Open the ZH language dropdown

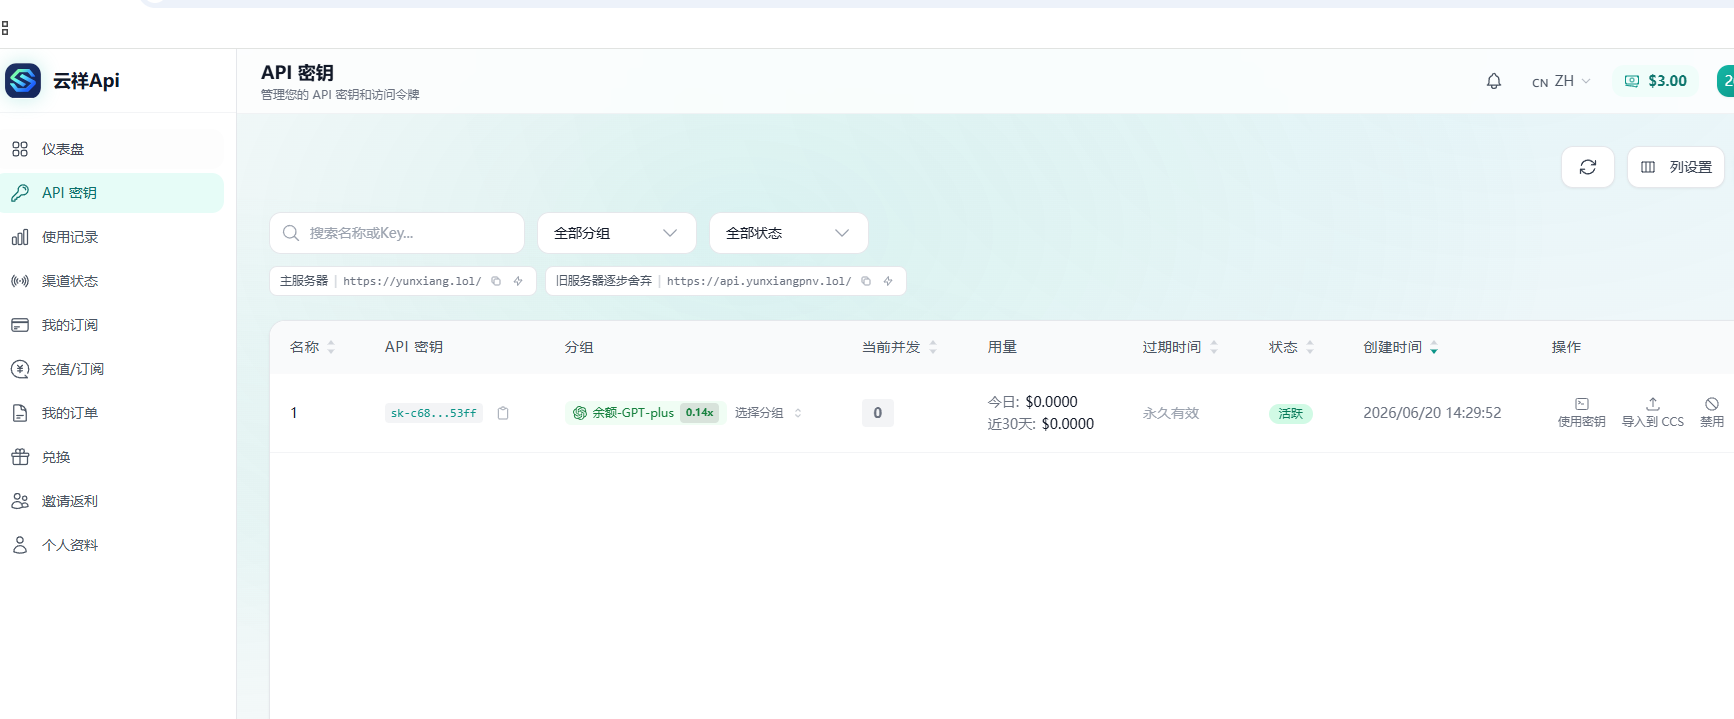(x=1561, y=81)
